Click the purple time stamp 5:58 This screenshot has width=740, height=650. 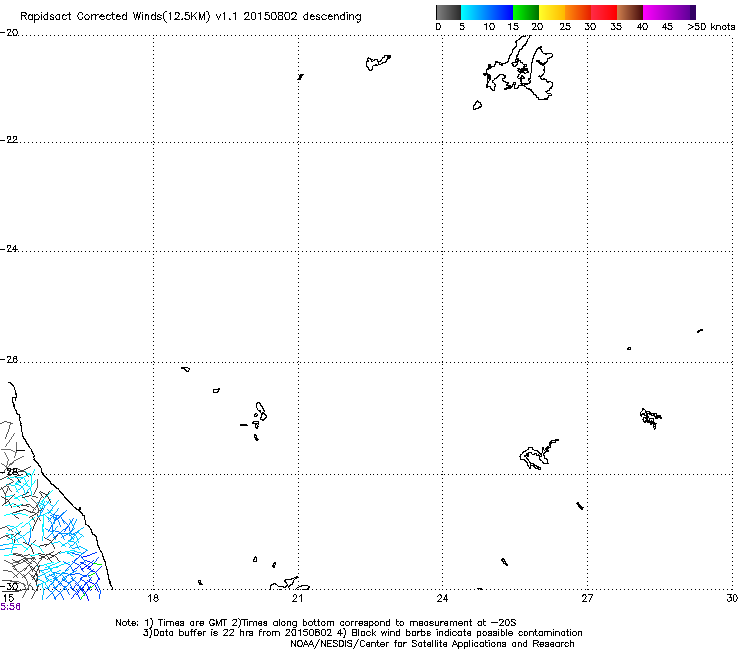[10, 607]
